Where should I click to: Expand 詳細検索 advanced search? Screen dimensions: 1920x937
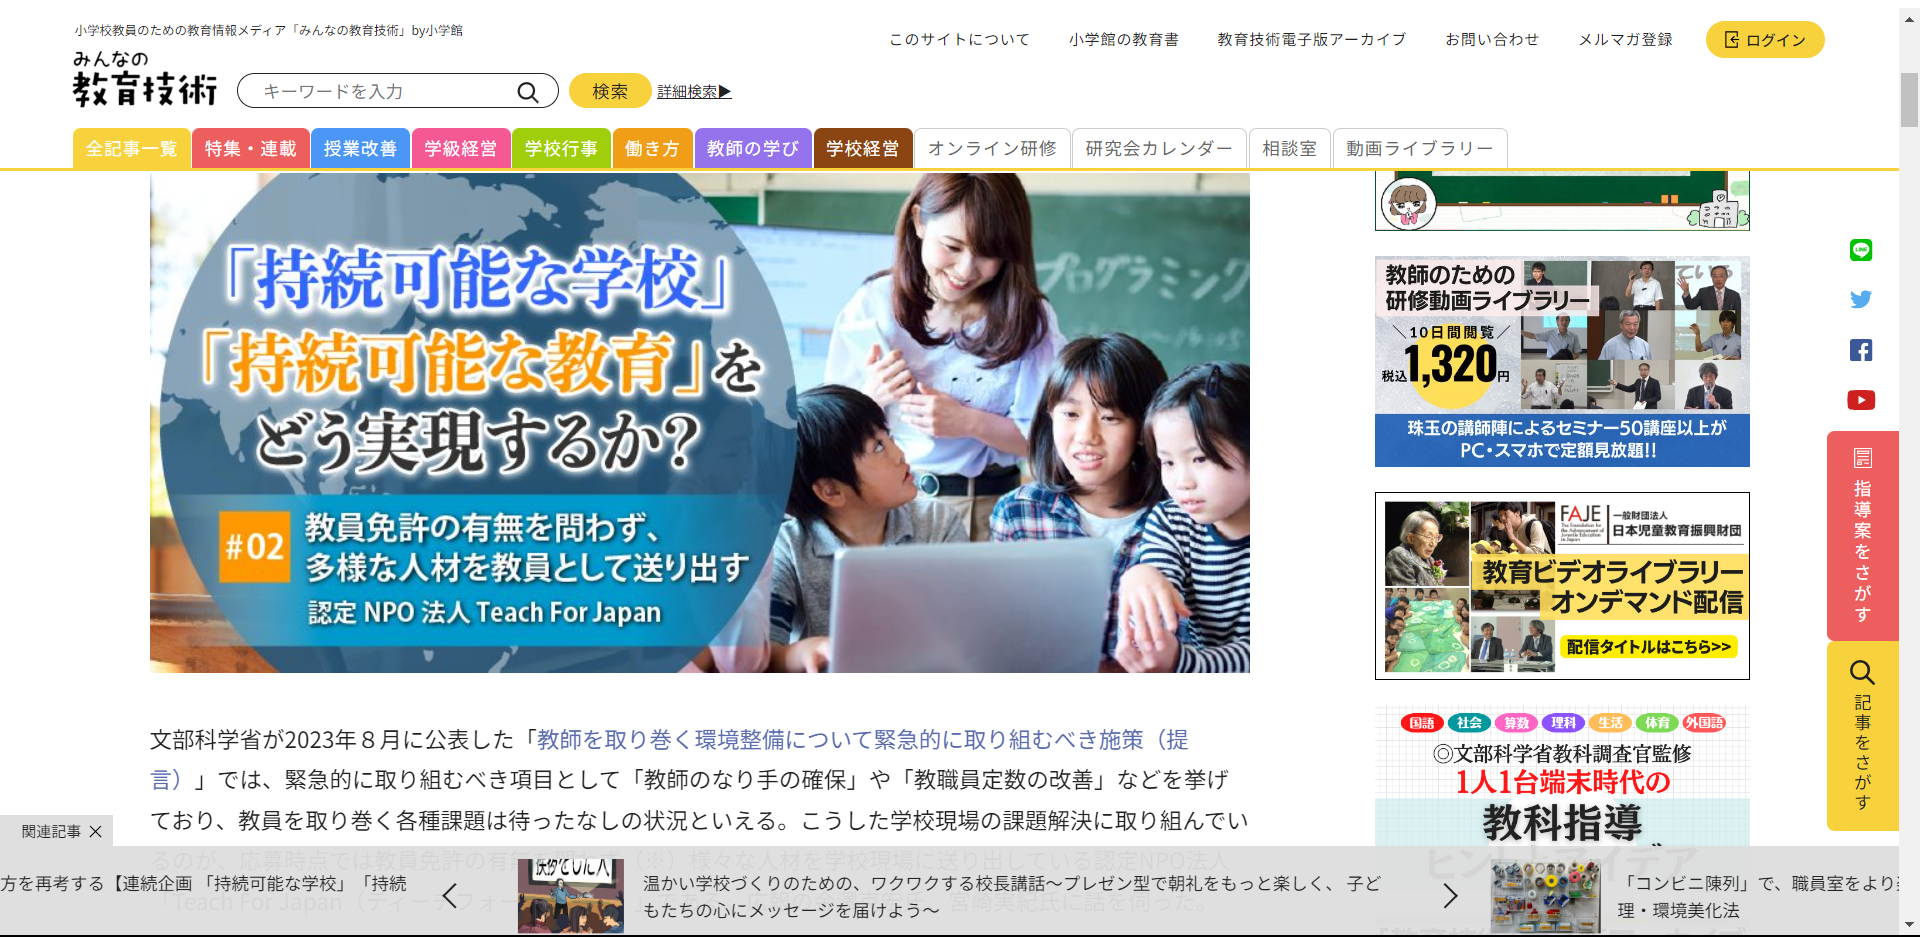692,91
